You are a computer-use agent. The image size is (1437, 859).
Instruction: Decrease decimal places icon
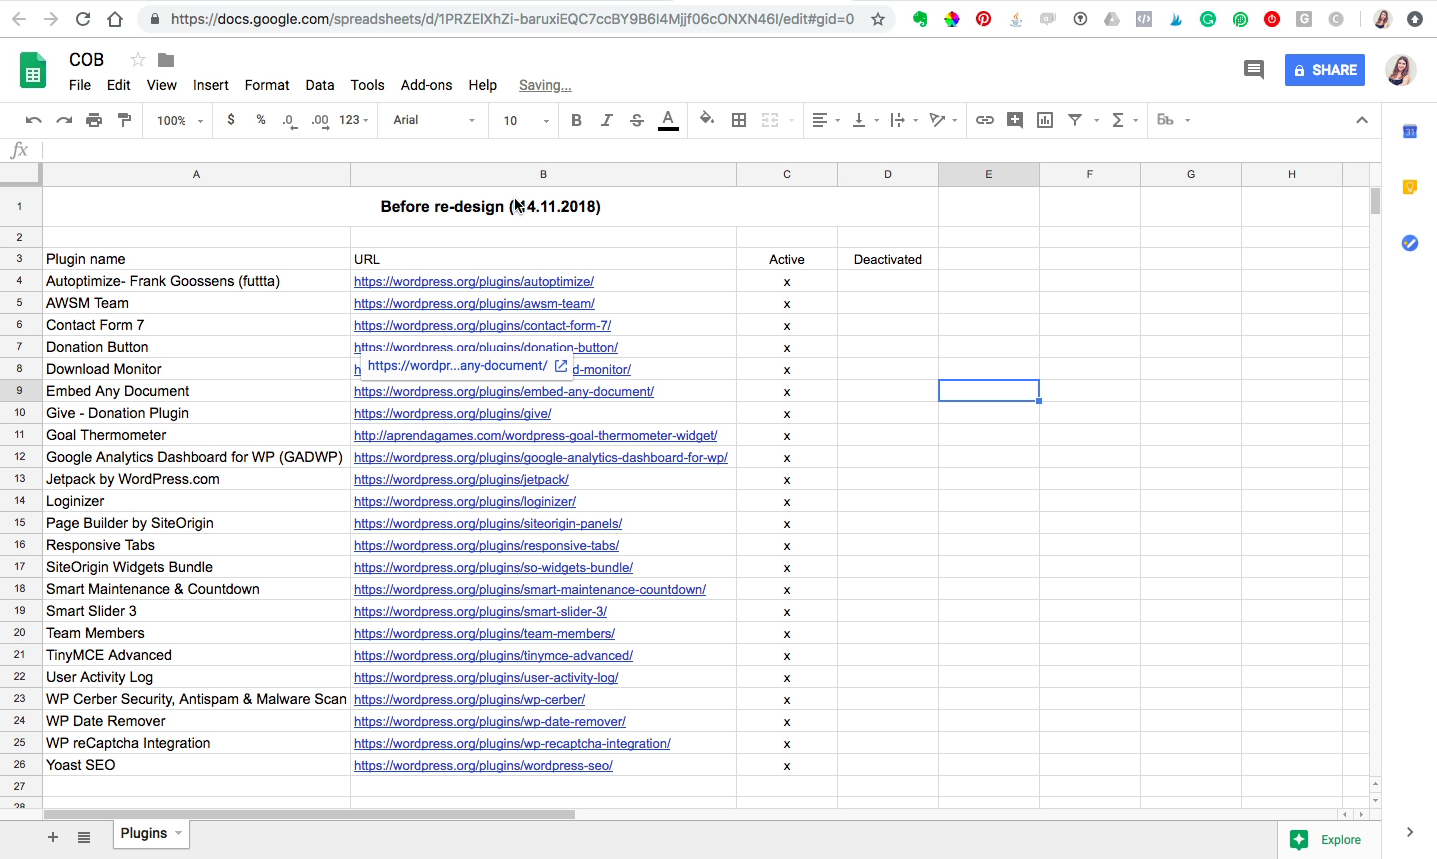click(289, 120)
